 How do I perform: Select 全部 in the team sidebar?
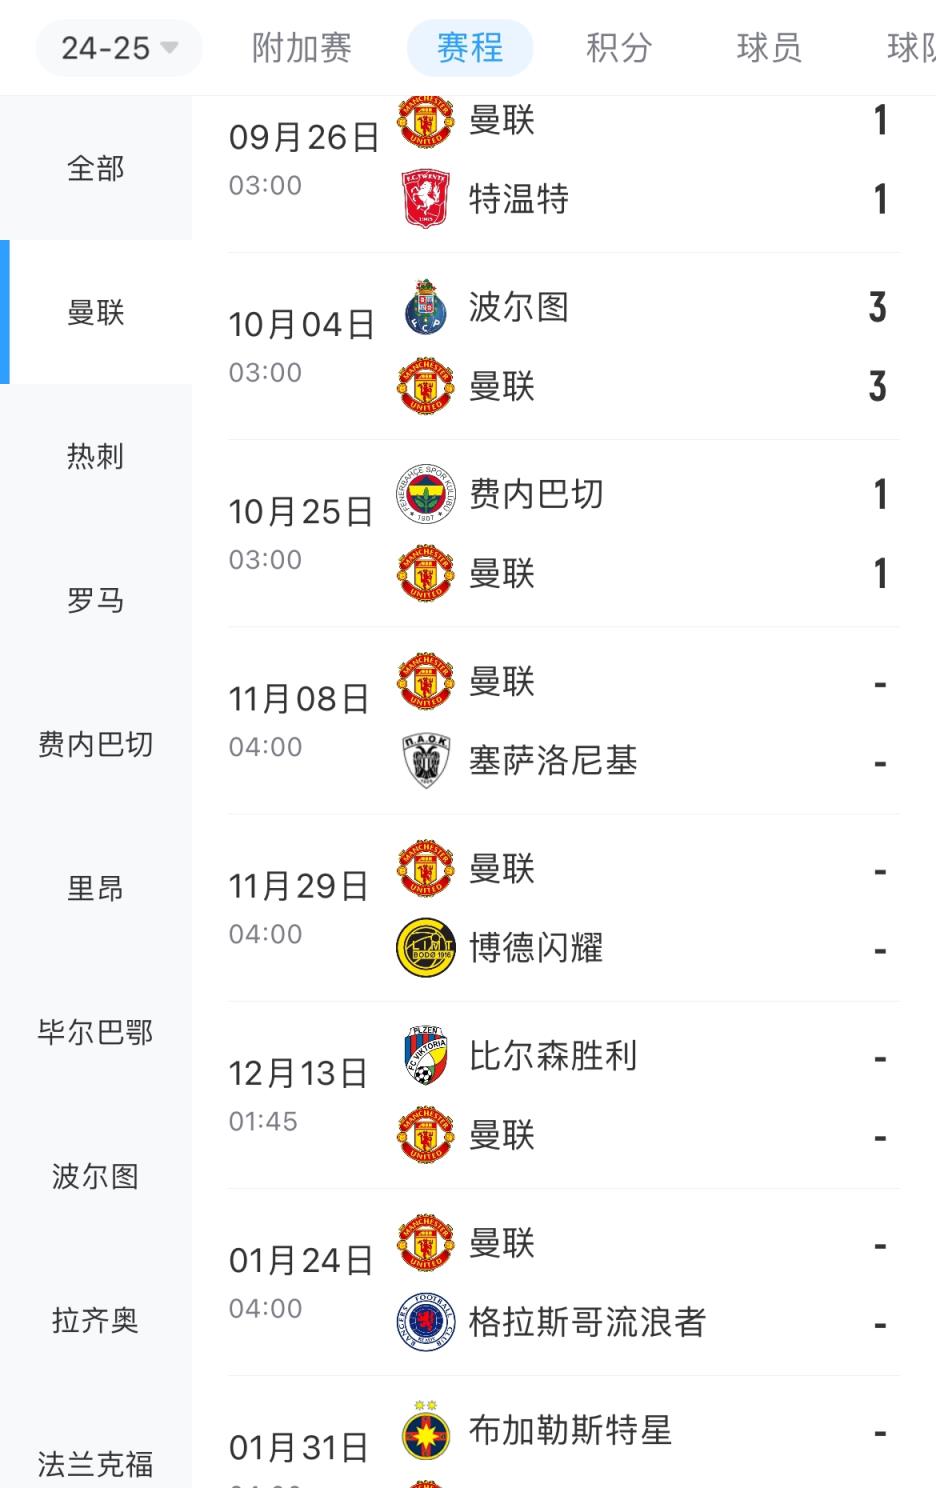tap(96, 168)
